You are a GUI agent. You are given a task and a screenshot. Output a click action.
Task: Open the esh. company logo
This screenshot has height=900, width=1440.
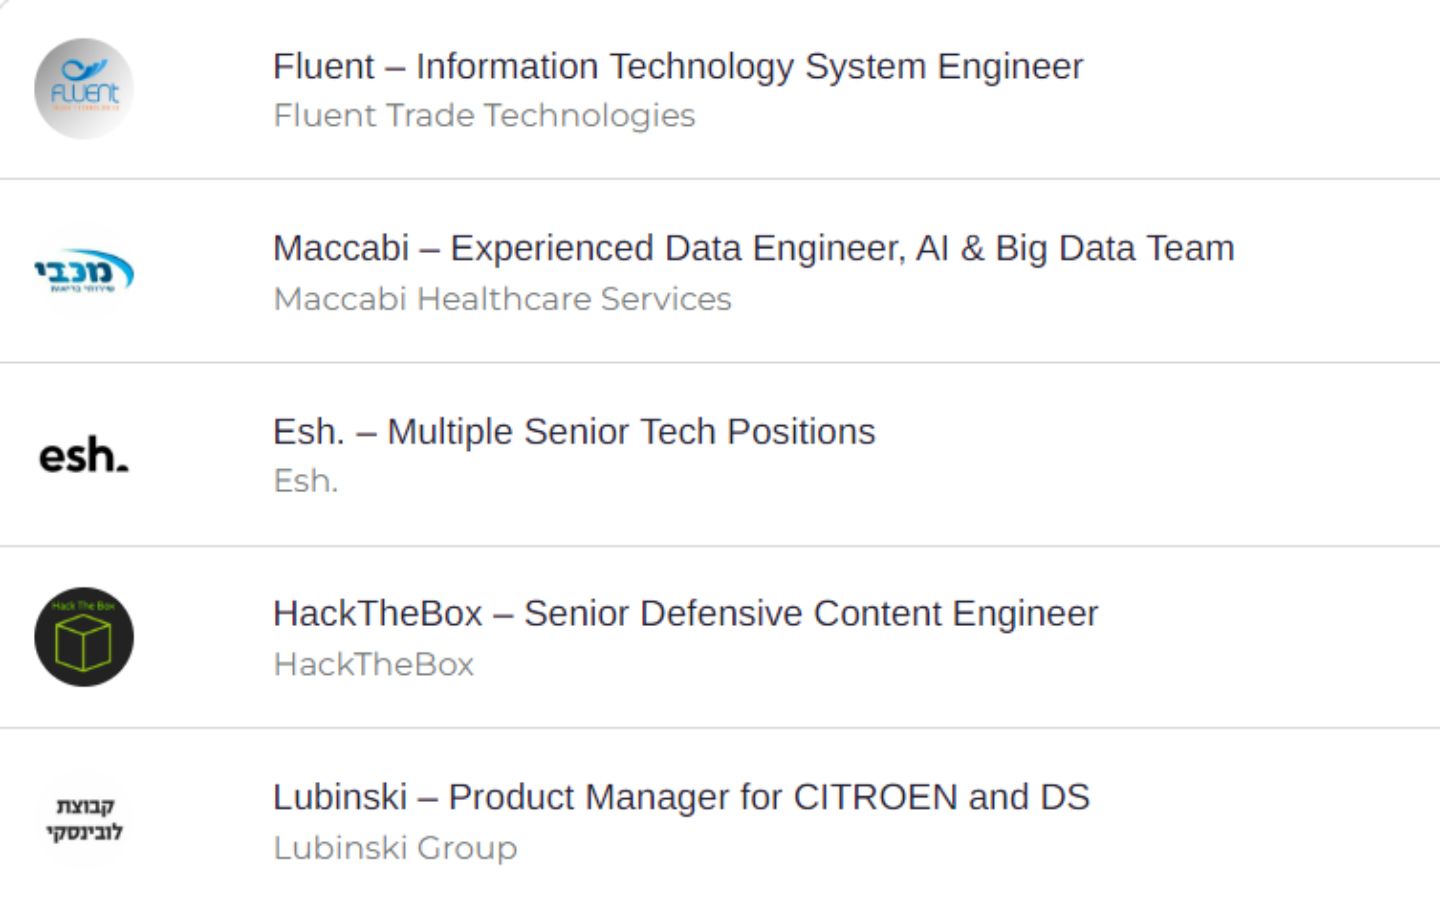[x=84, y=455]
